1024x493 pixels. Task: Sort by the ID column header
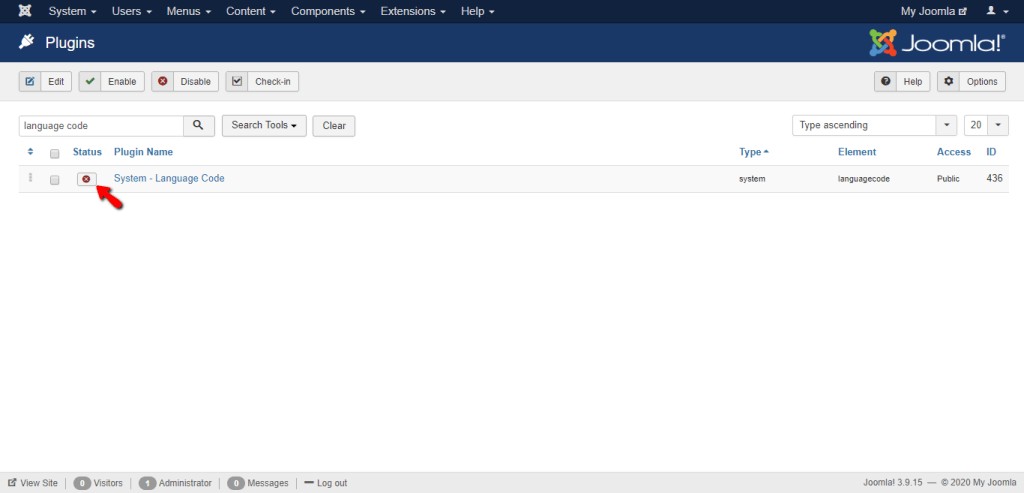[991, 152]
